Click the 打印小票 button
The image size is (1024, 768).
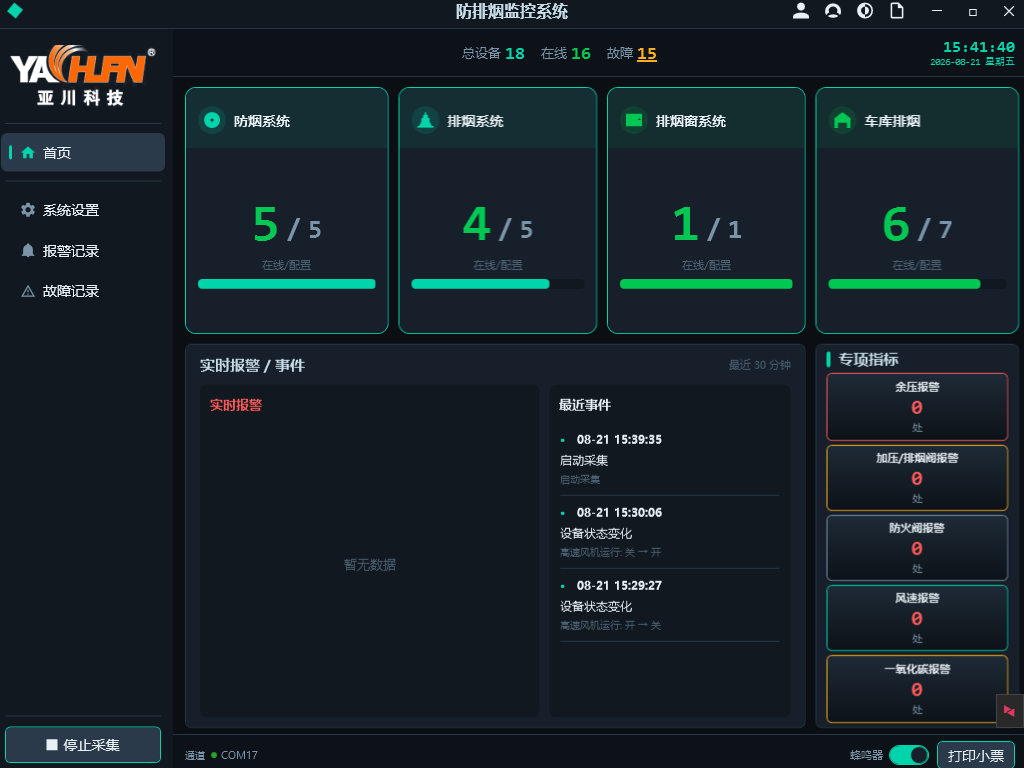[x=976, y=755]
